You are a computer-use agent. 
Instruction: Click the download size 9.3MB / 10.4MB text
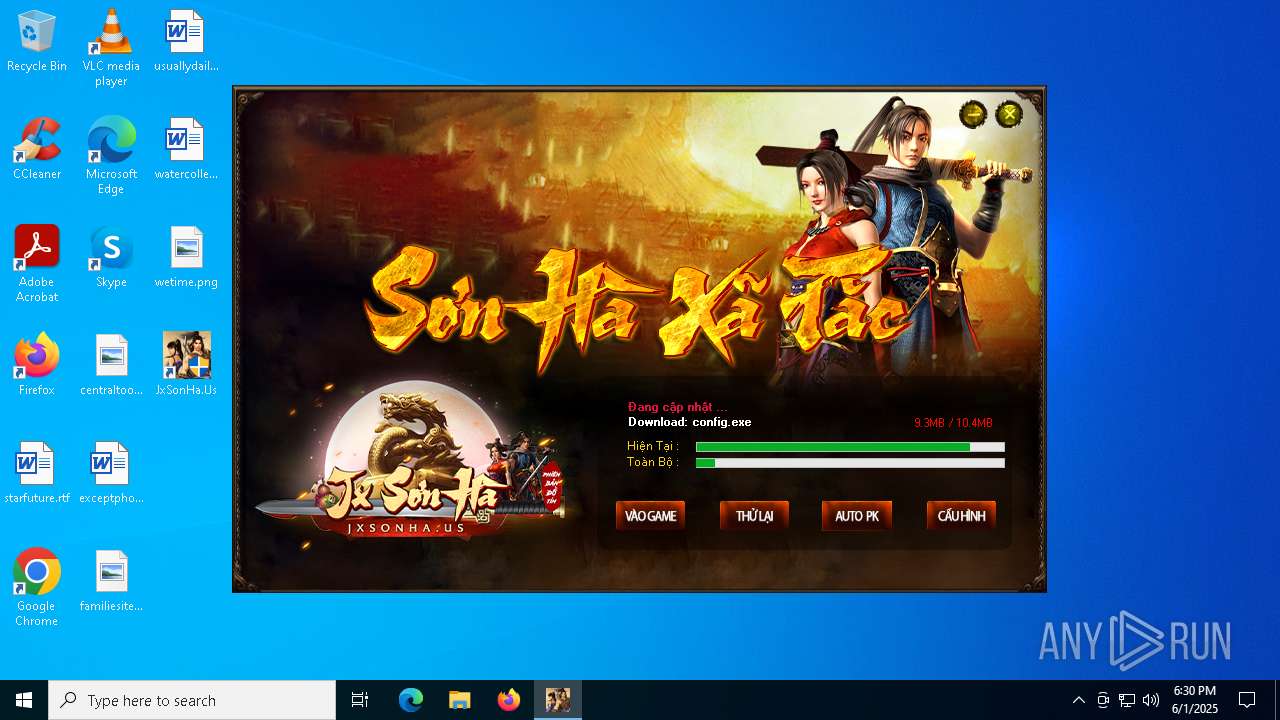(x=953, y=423)
